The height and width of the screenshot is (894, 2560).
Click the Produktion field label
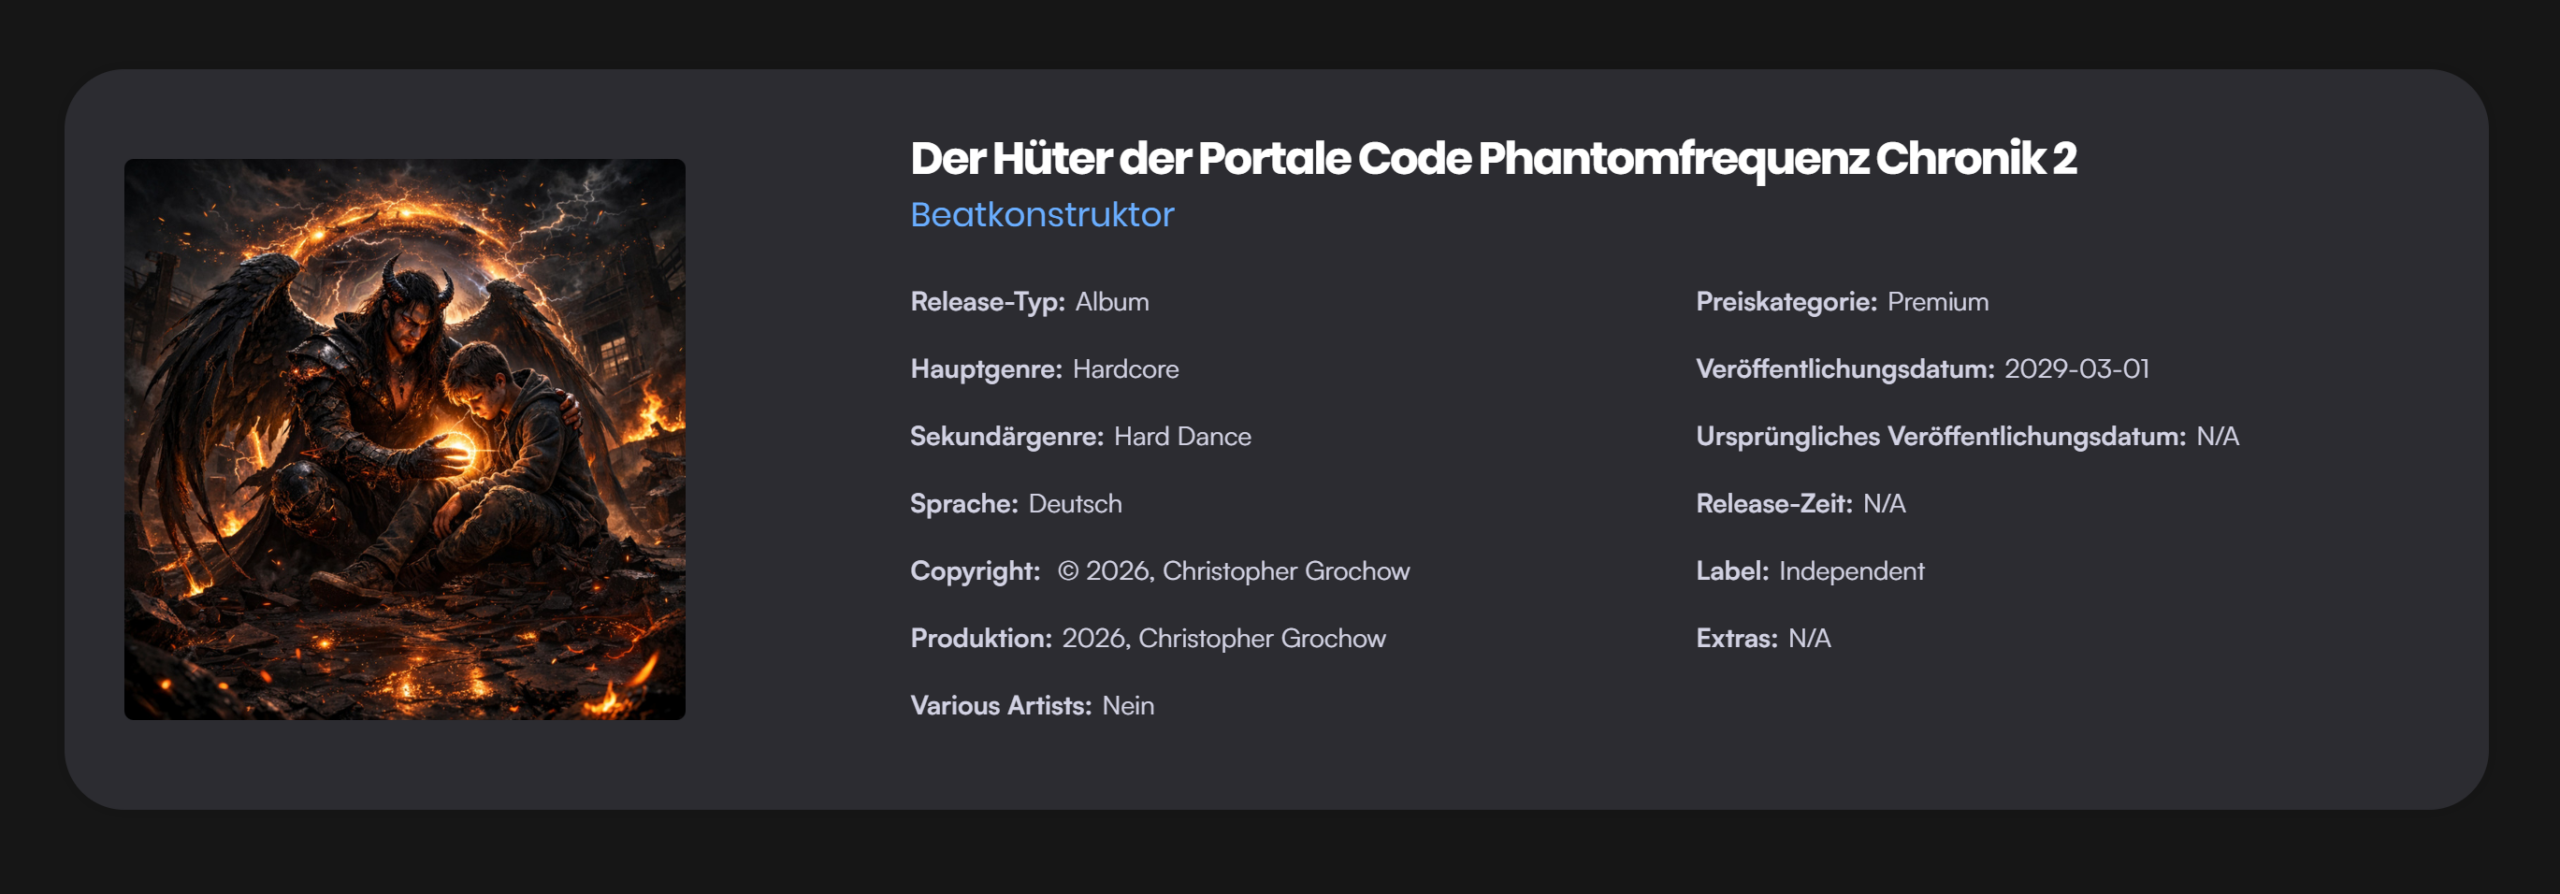pos(980,638)
